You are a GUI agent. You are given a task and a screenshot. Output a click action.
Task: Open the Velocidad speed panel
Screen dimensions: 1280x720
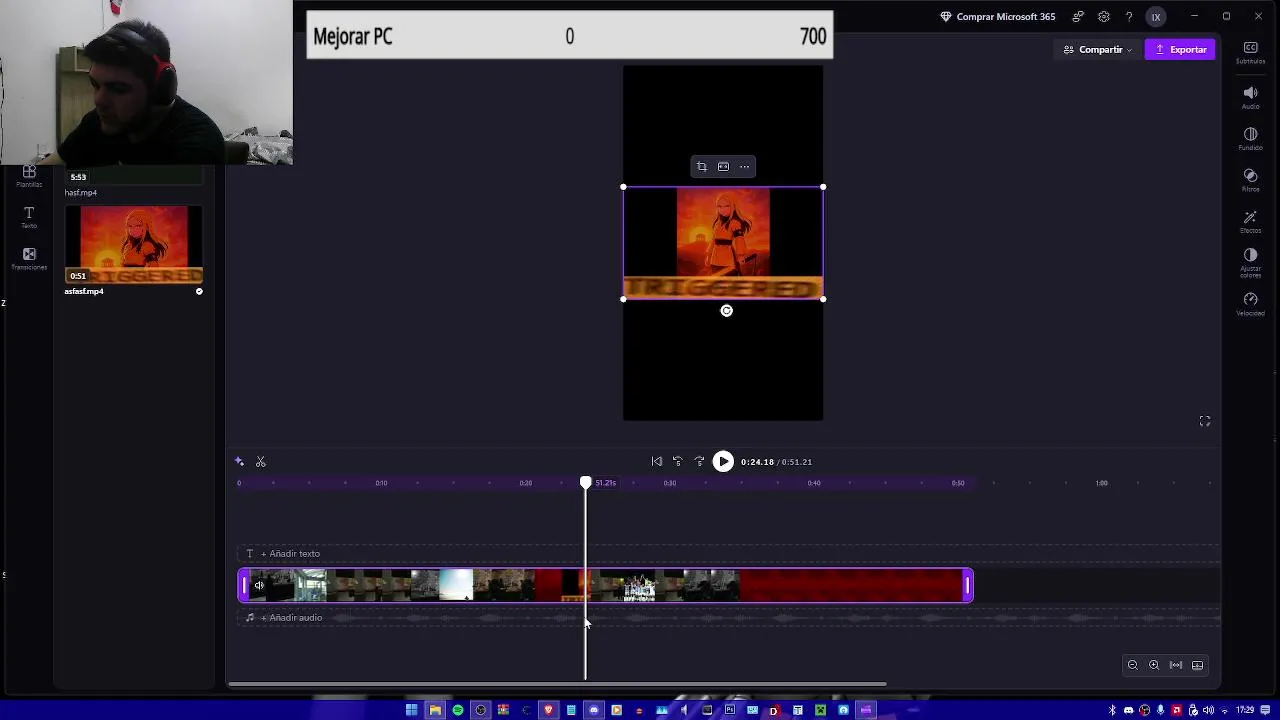coord(1250,303)
